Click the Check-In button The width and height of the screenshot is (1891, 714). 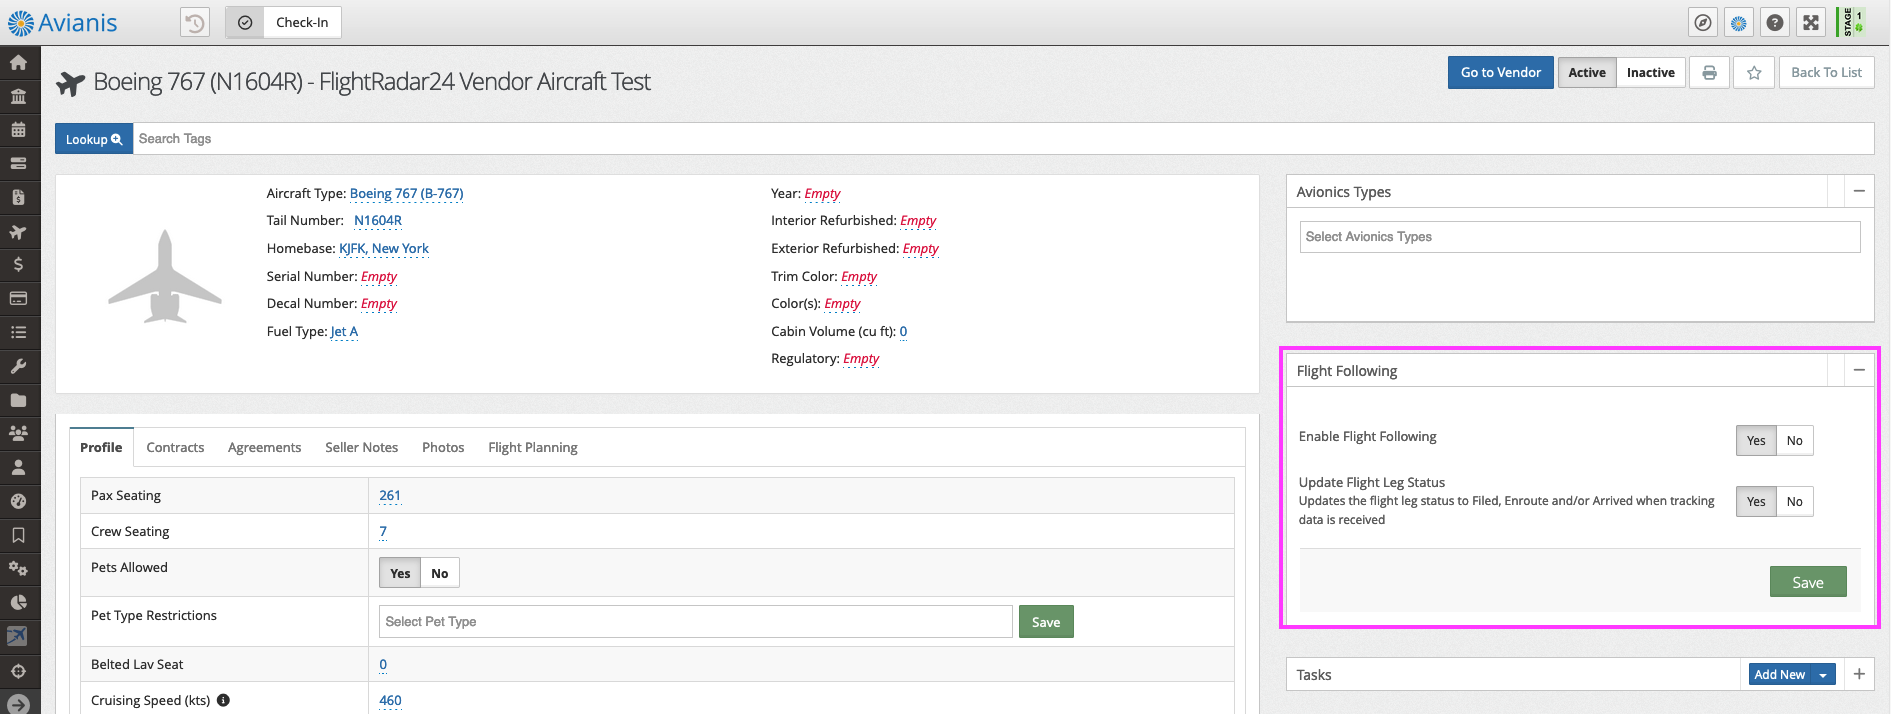click(x=302, y=22)
